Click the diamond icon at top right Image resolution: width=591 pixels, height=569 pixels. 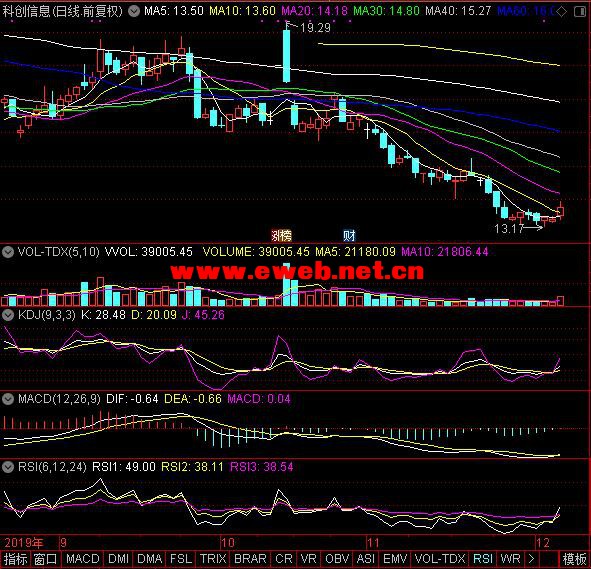(561, 12)
